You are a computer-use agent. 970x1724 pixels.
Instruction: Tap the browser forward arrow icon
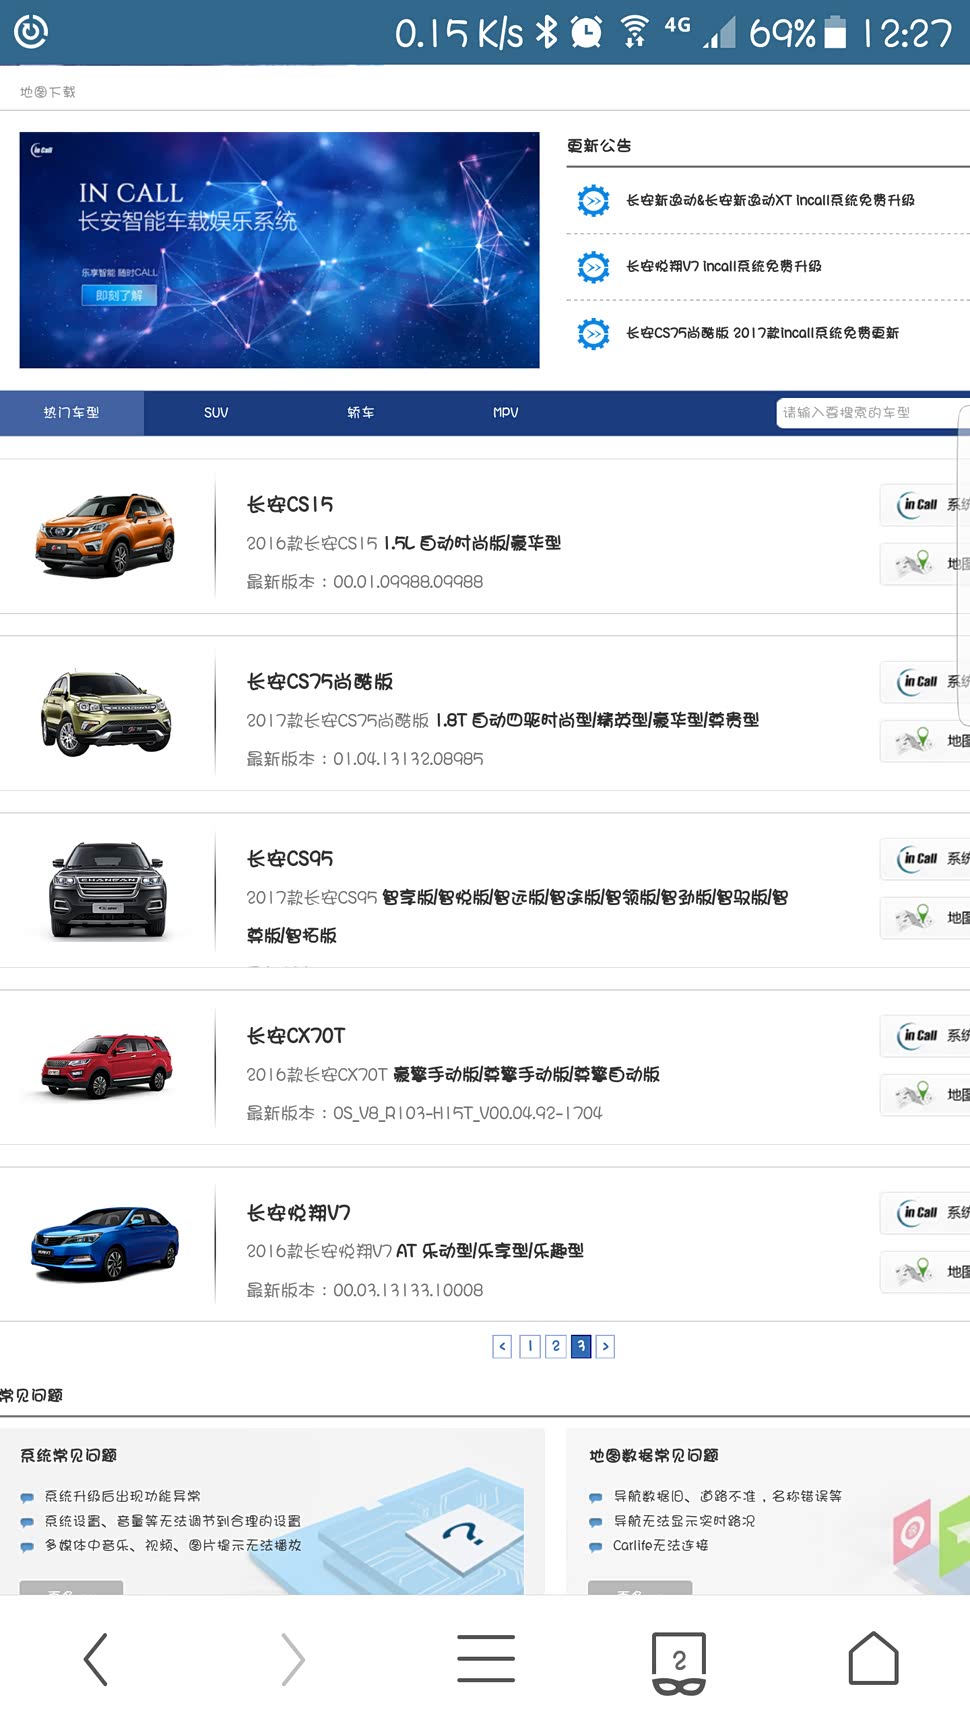[x=291, y=1660]
